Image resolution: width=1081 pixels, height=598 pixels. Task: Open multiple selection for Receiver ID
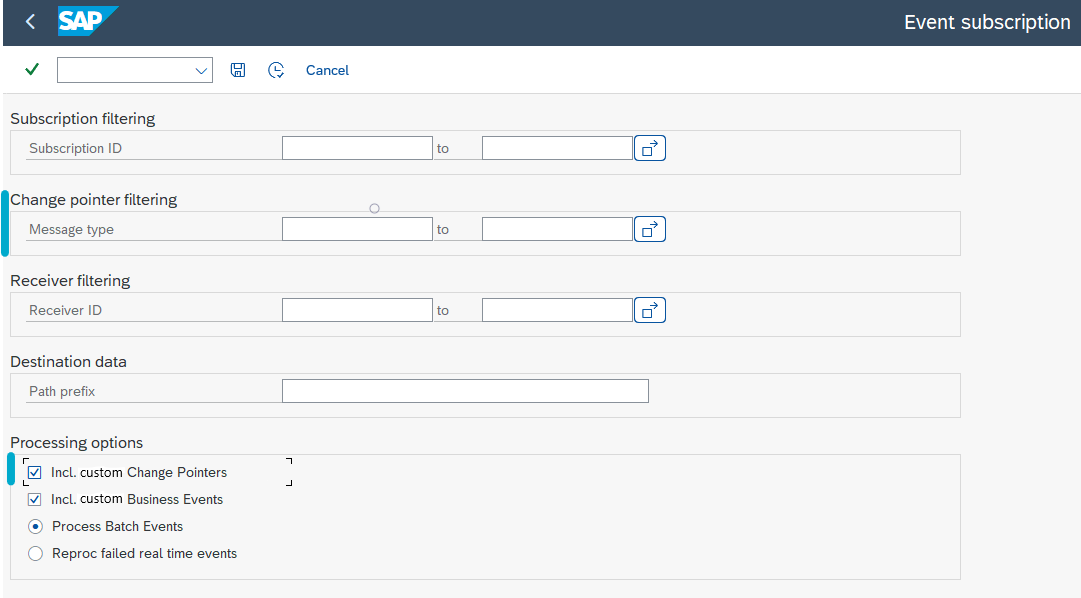(649, 309)
